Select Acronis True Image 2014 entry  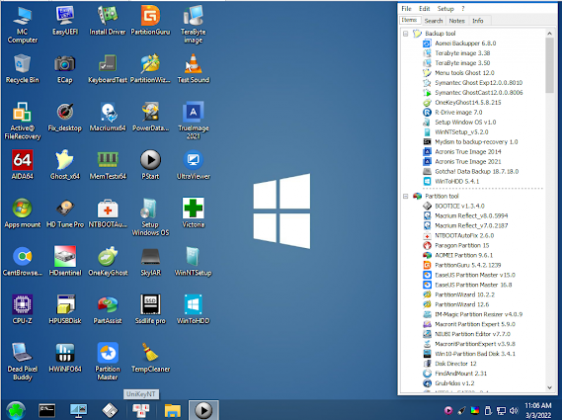[468, 152]
